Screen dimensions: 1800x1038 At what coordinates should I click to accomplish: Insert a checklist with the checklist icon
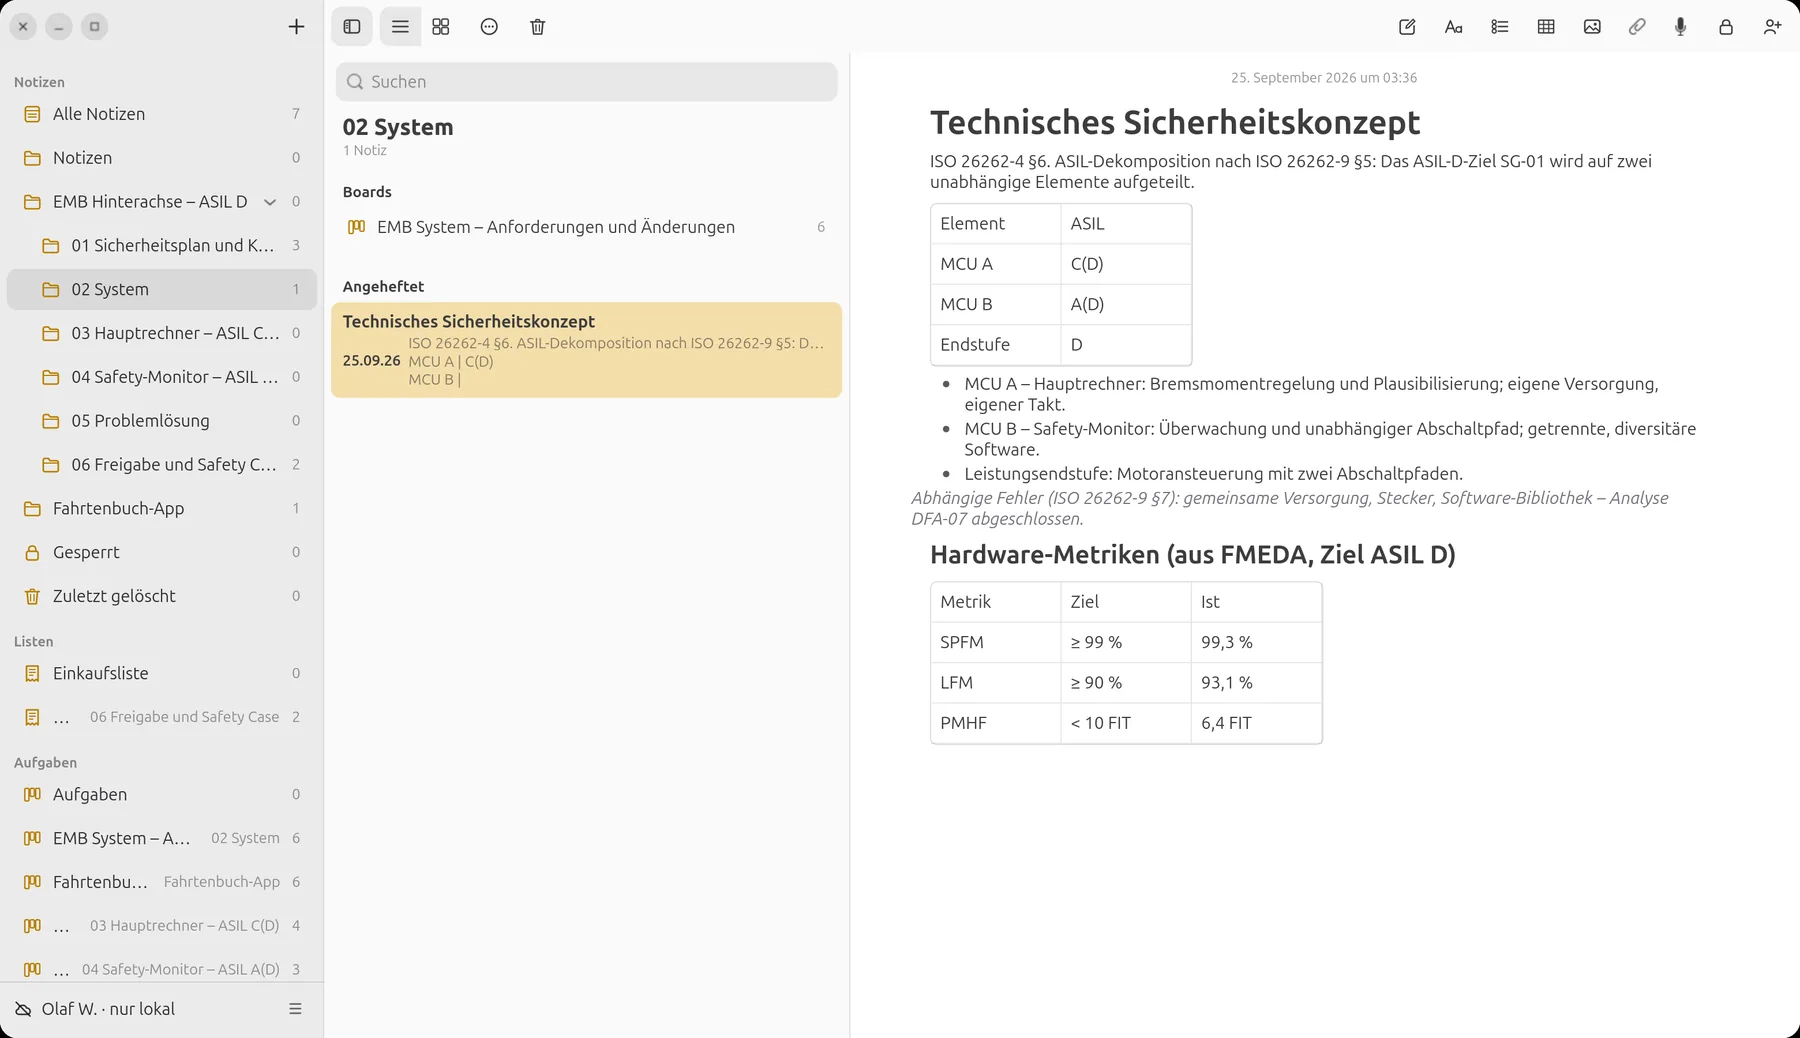click(1500, 27)
